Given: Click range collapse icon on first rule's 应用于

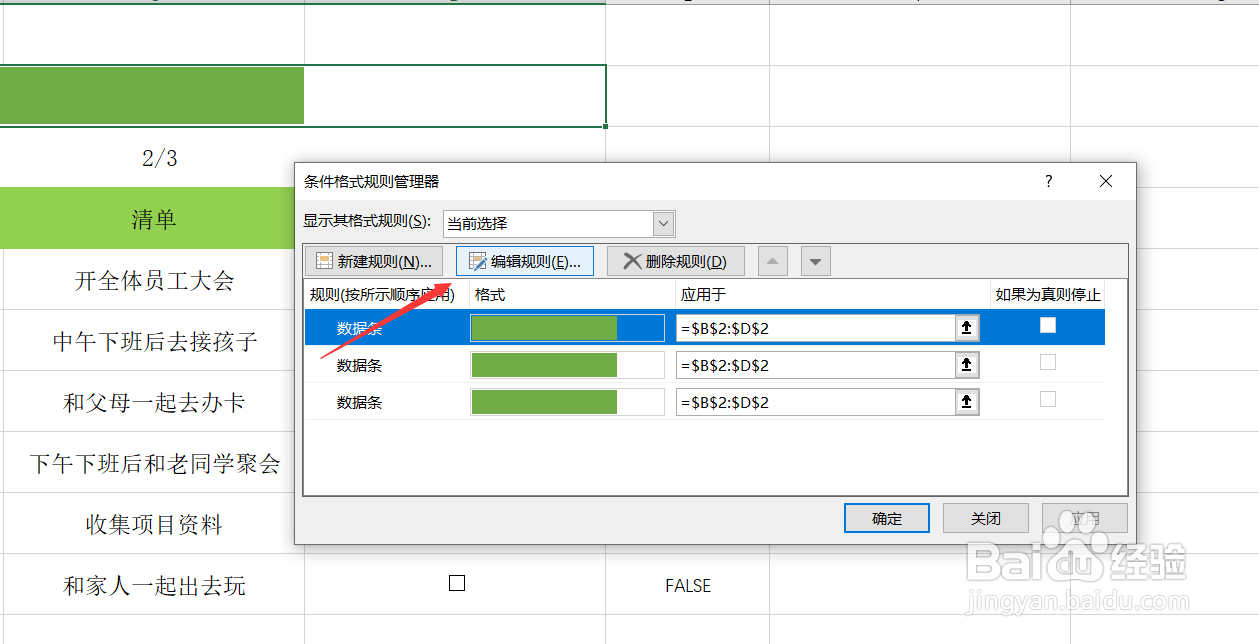Looking at the screenshot, I should 965,327.
